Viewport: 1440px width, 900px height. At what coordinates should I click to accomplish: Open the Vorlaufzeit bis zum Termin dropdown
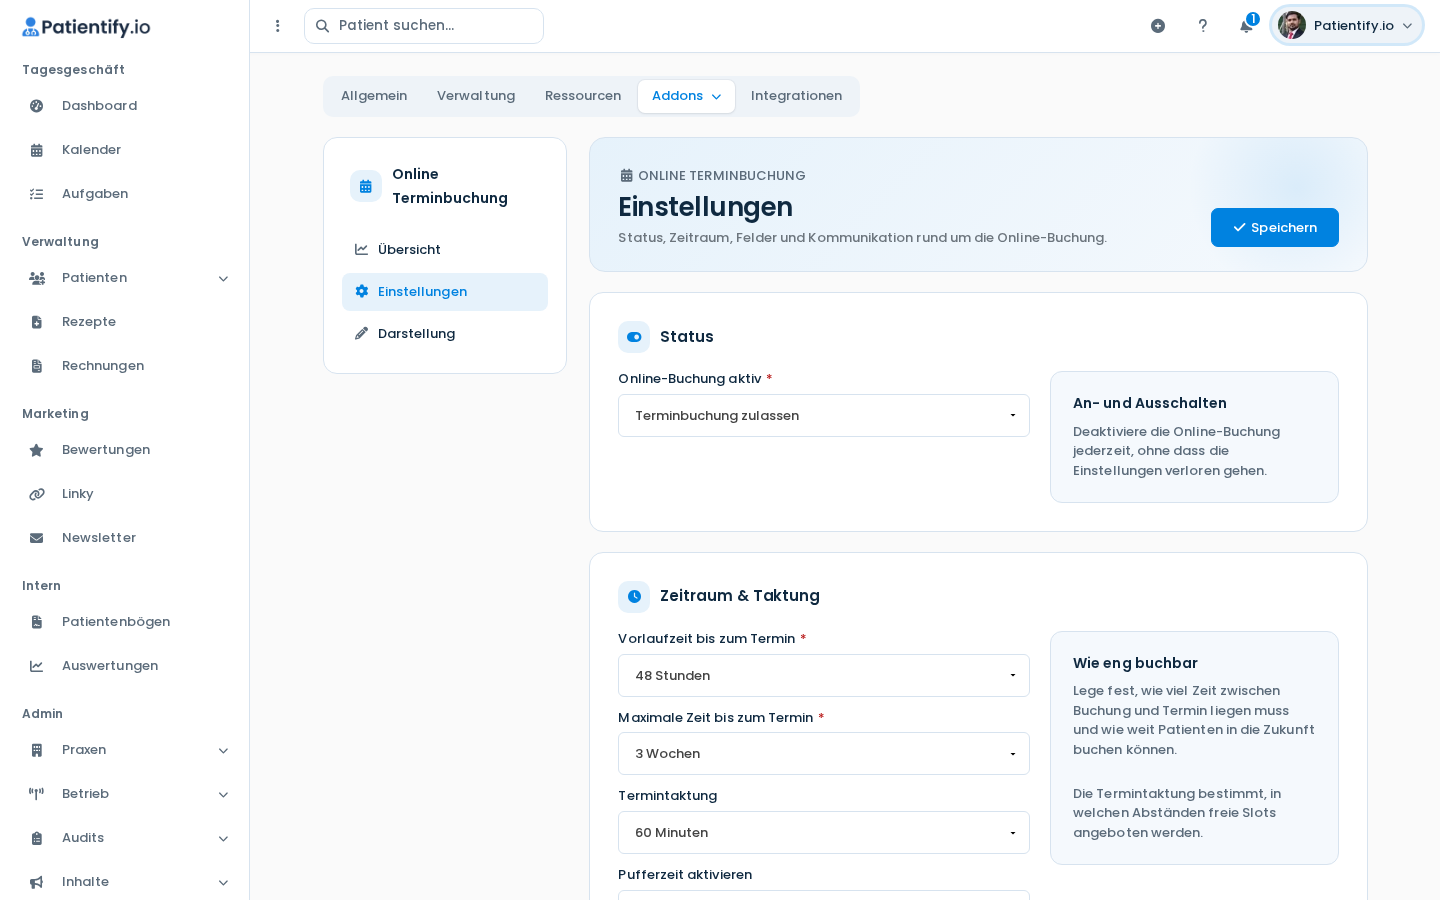824,676
